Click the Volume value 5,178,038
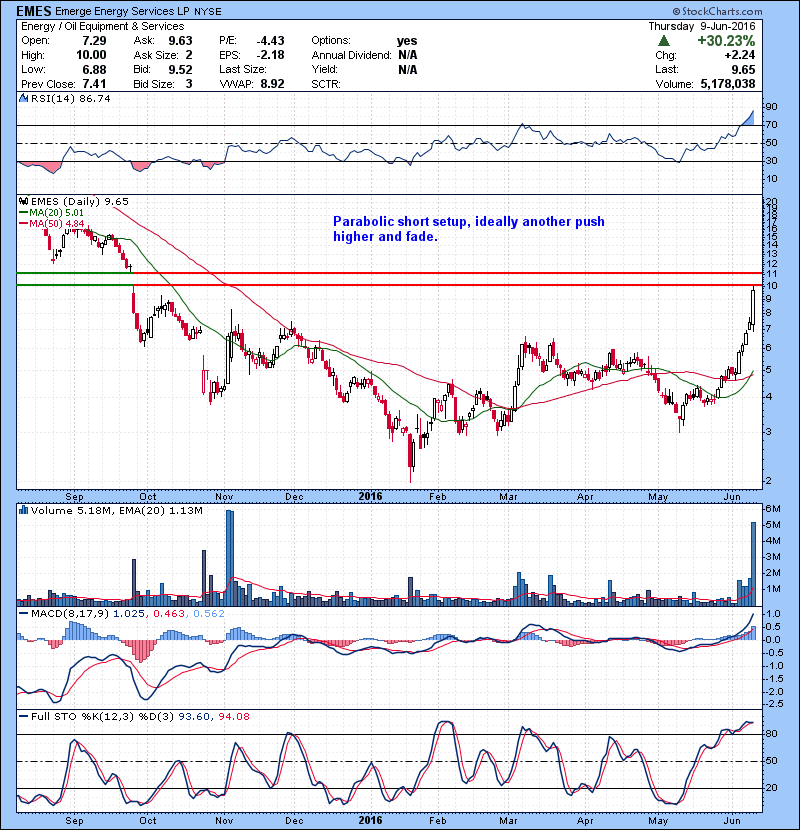 (x=727, y=84)
